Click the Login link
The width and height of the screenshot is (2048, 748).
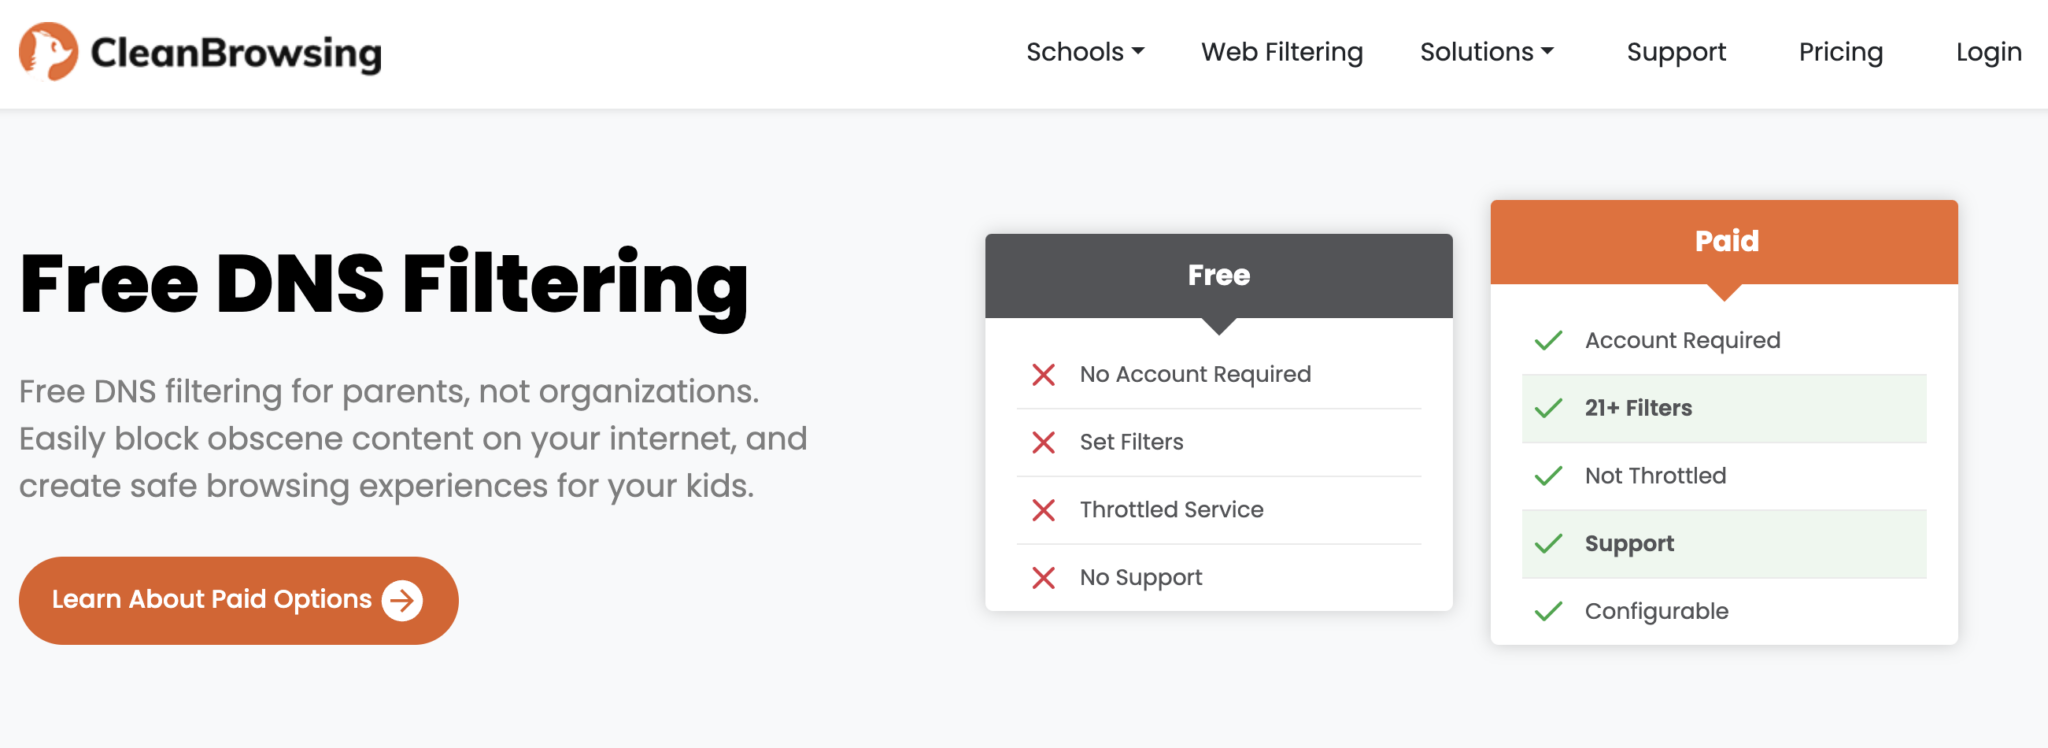1988,52
